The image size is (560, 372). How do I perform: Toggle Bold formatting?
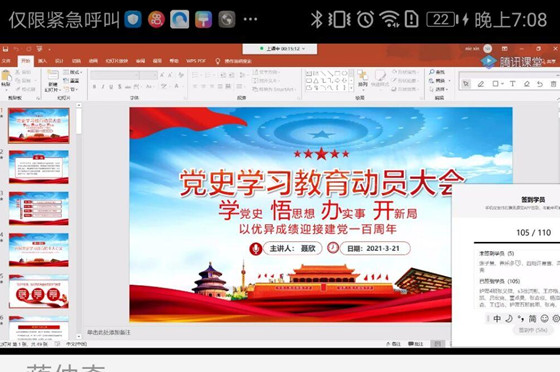94,86
